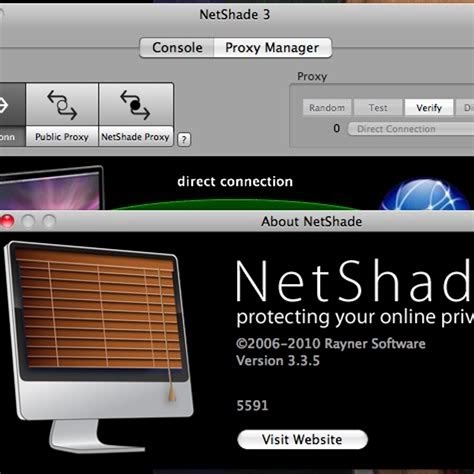This screenshot has height=474, width=474.
Task: Click the Test proxy button
Action: click(378, 108)
